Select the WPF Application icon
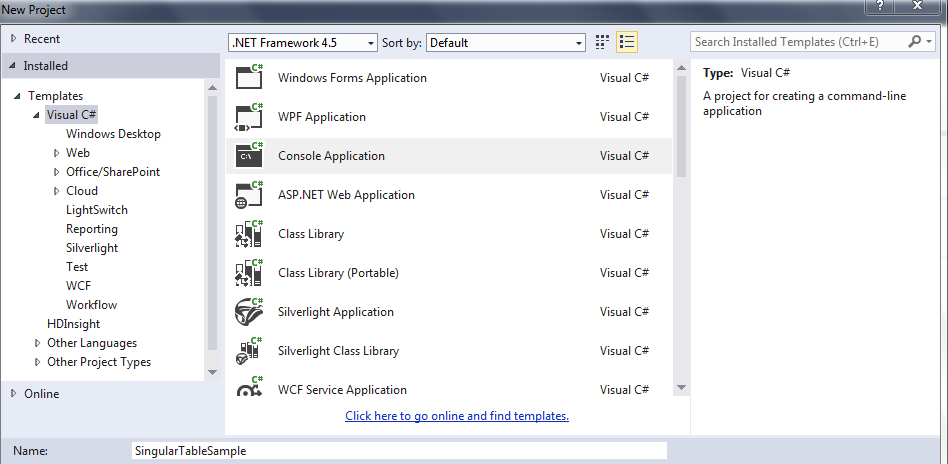Screen dimensions: 948x464 [x=248, y=118]
